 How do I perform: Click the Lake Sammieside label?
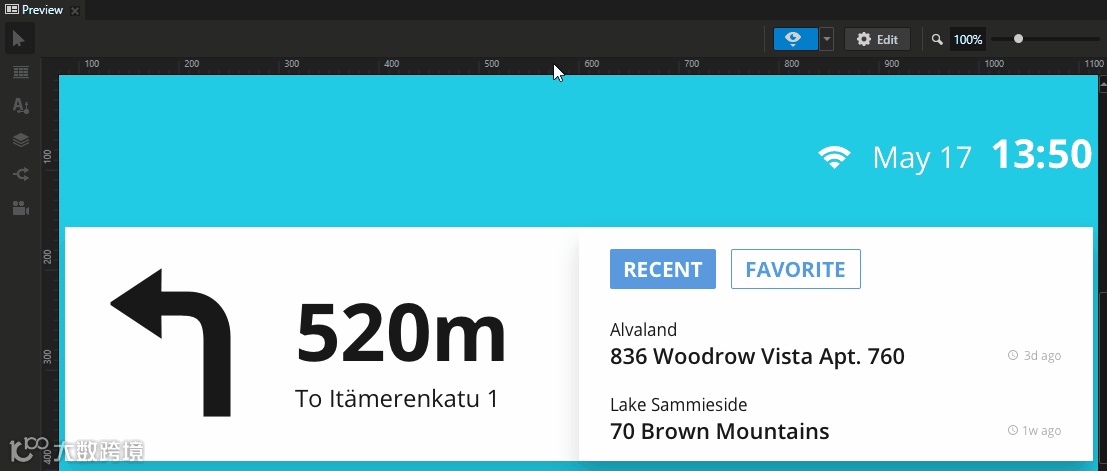pos(678,405)
